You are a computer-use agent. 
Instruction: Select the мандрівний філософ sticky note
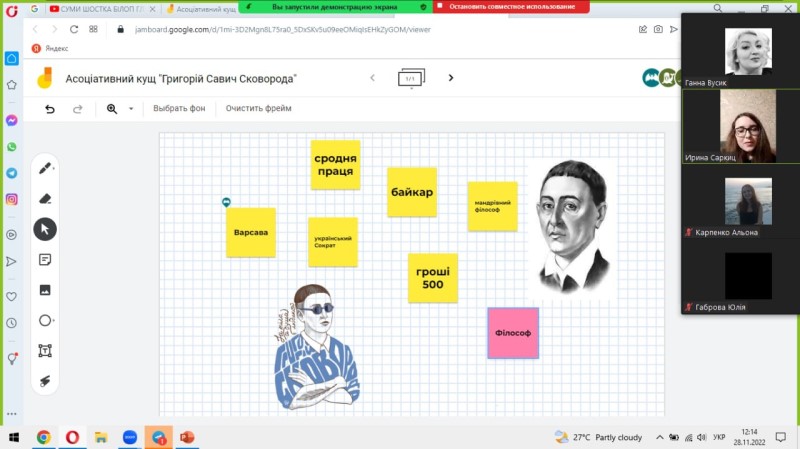[x=492, y=206]
